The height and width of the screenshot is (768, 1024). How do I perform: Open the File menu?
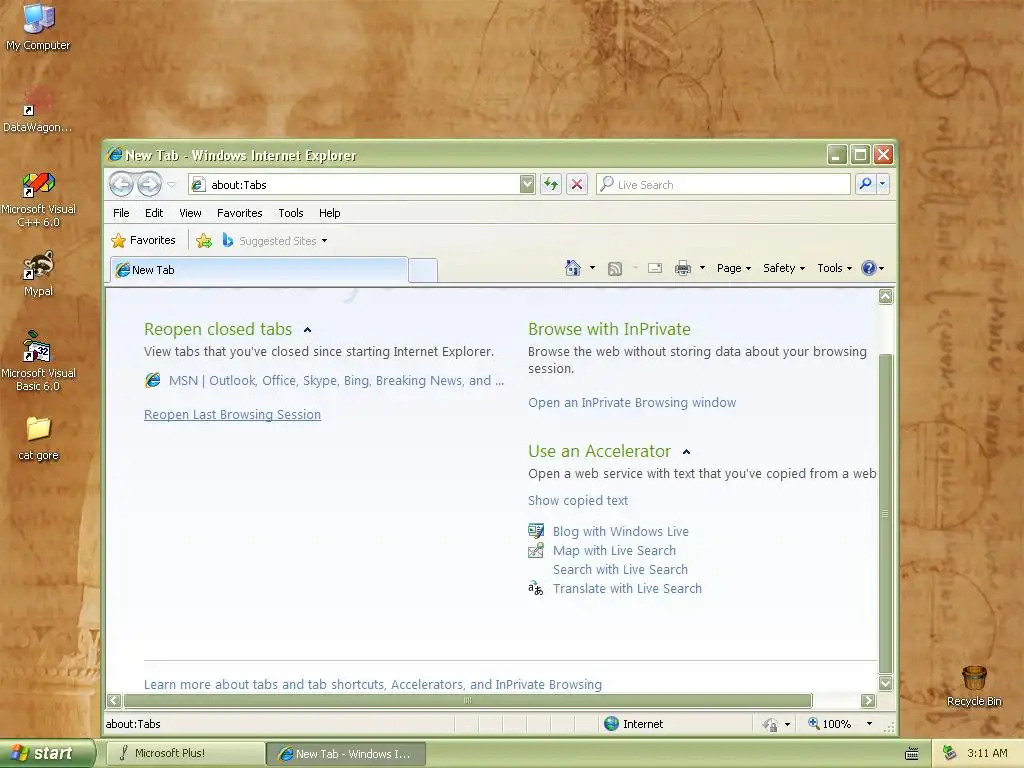point(121,213)
